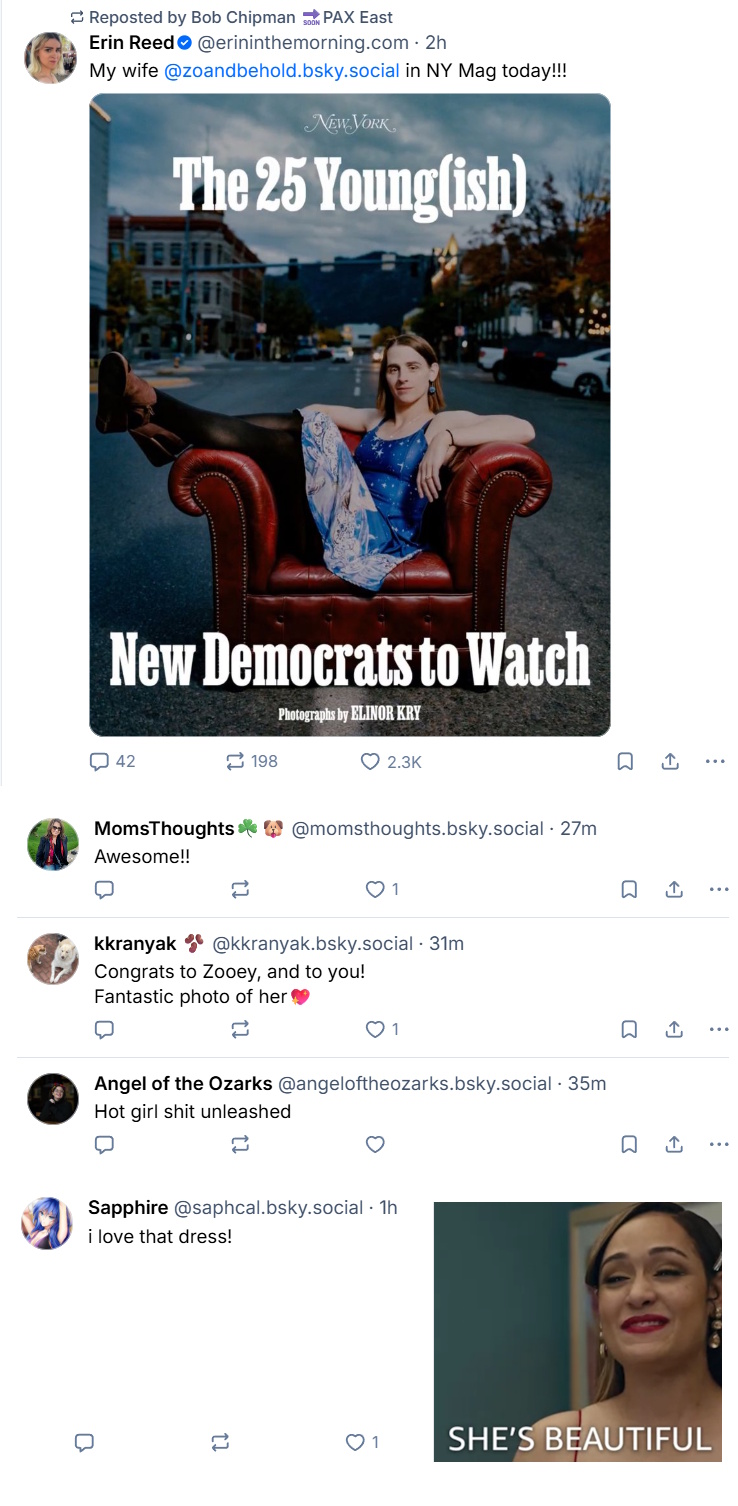Share Erin Reed's post
738x1506 pixels.
[x=670, y=762]
